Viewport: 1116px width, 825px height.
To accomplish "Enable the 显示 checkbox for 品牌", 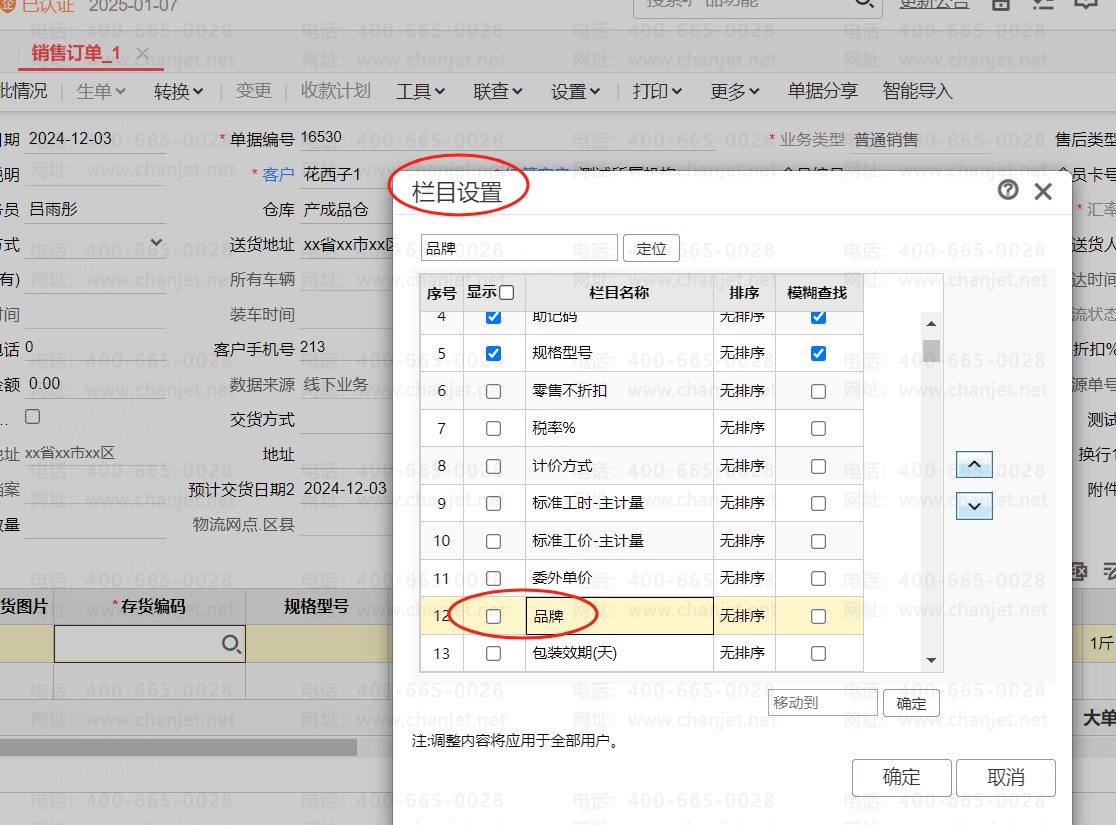I will point(493,616).
